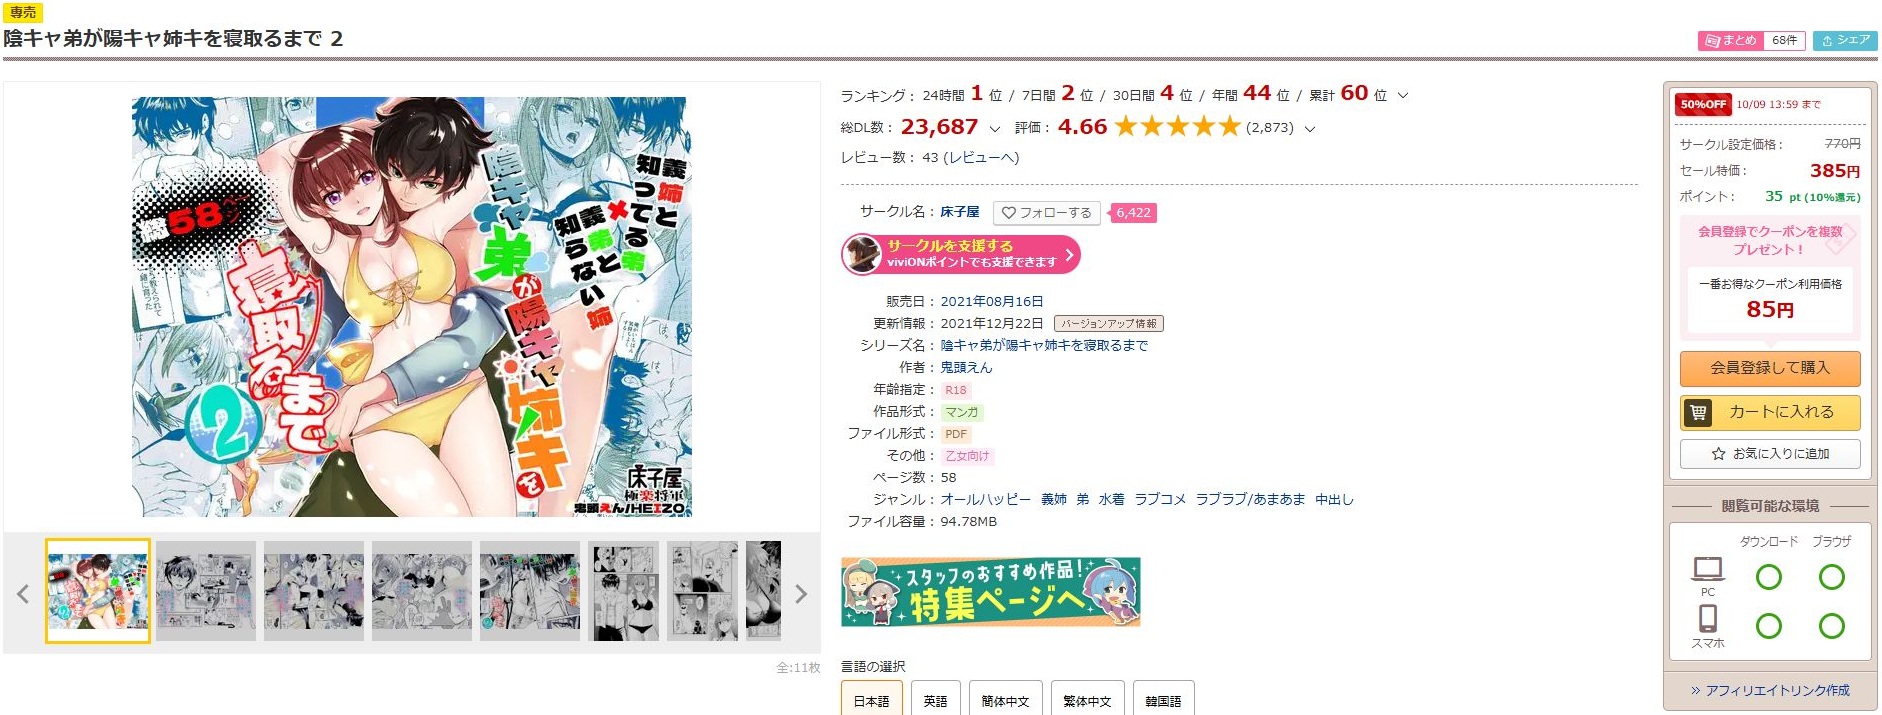
Task: Open the 水着 genre tag
Action: (x=1112, y=499)
